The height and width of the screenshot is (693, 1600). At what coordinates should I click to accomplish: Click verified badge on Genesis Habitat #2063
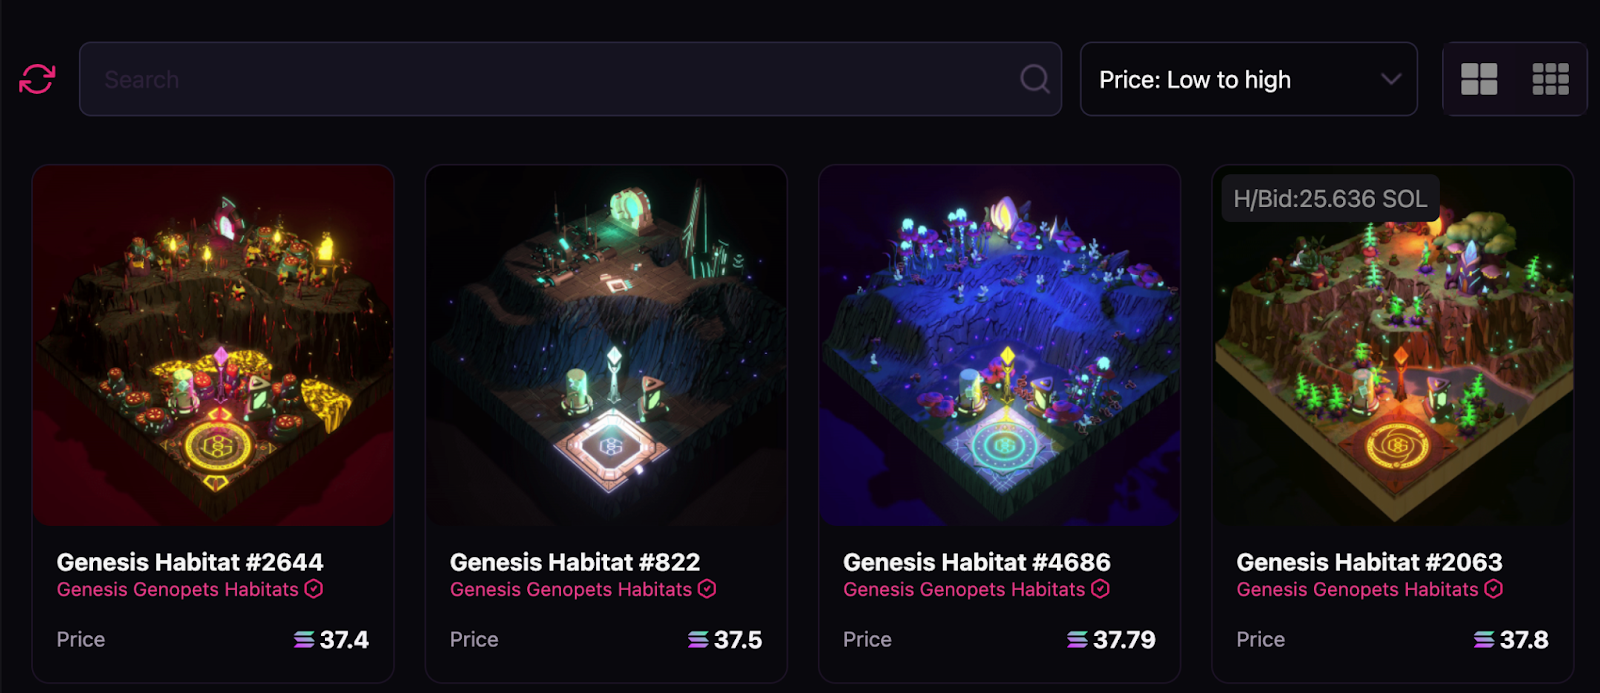1493,589
